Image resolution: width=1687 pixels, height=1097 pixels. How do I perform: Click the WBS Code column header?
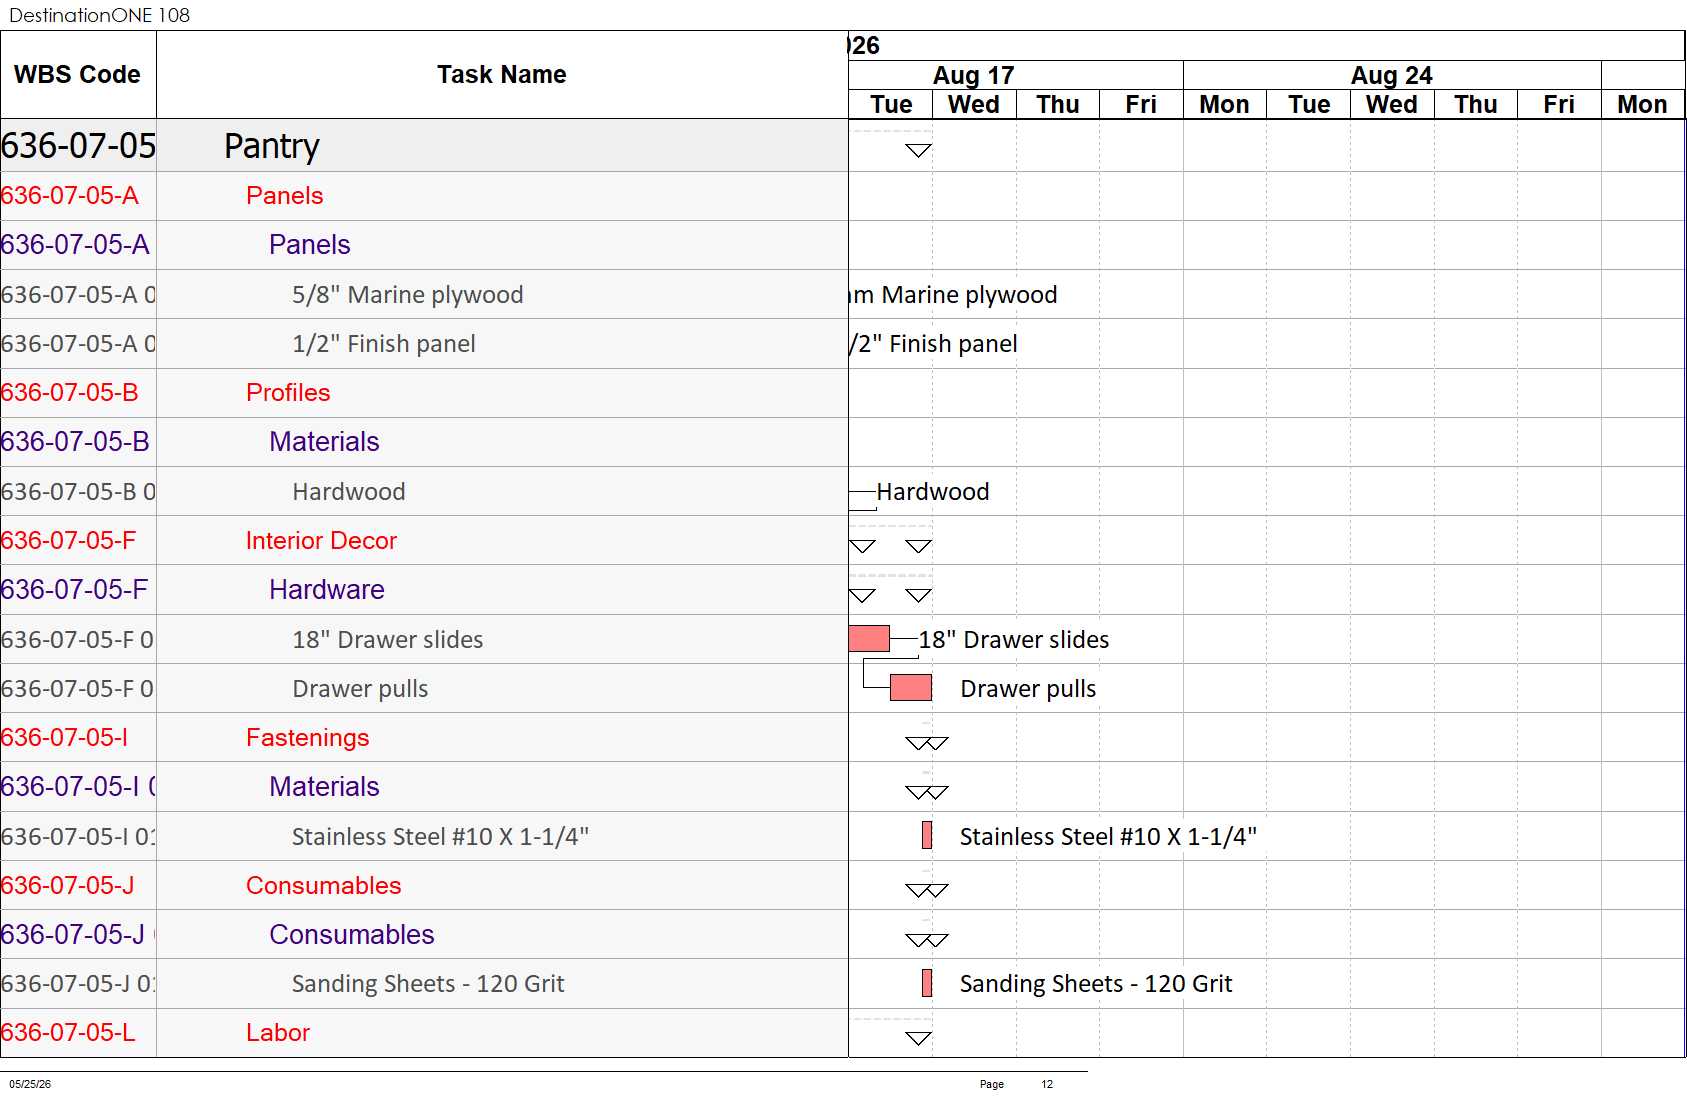tap(78, 75)
